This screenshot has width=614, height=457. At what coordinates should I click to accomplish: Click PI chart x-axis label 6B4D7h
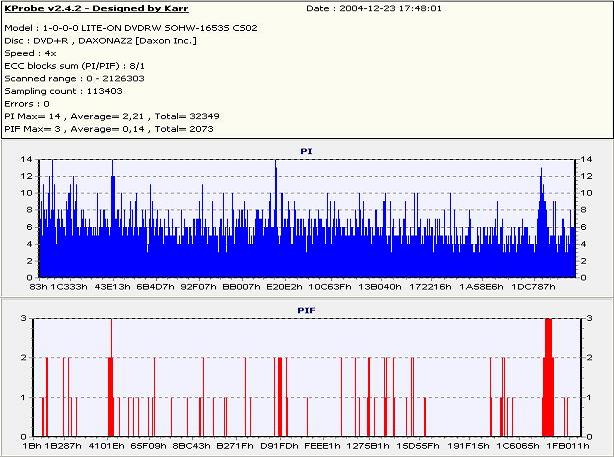point(155,287)
